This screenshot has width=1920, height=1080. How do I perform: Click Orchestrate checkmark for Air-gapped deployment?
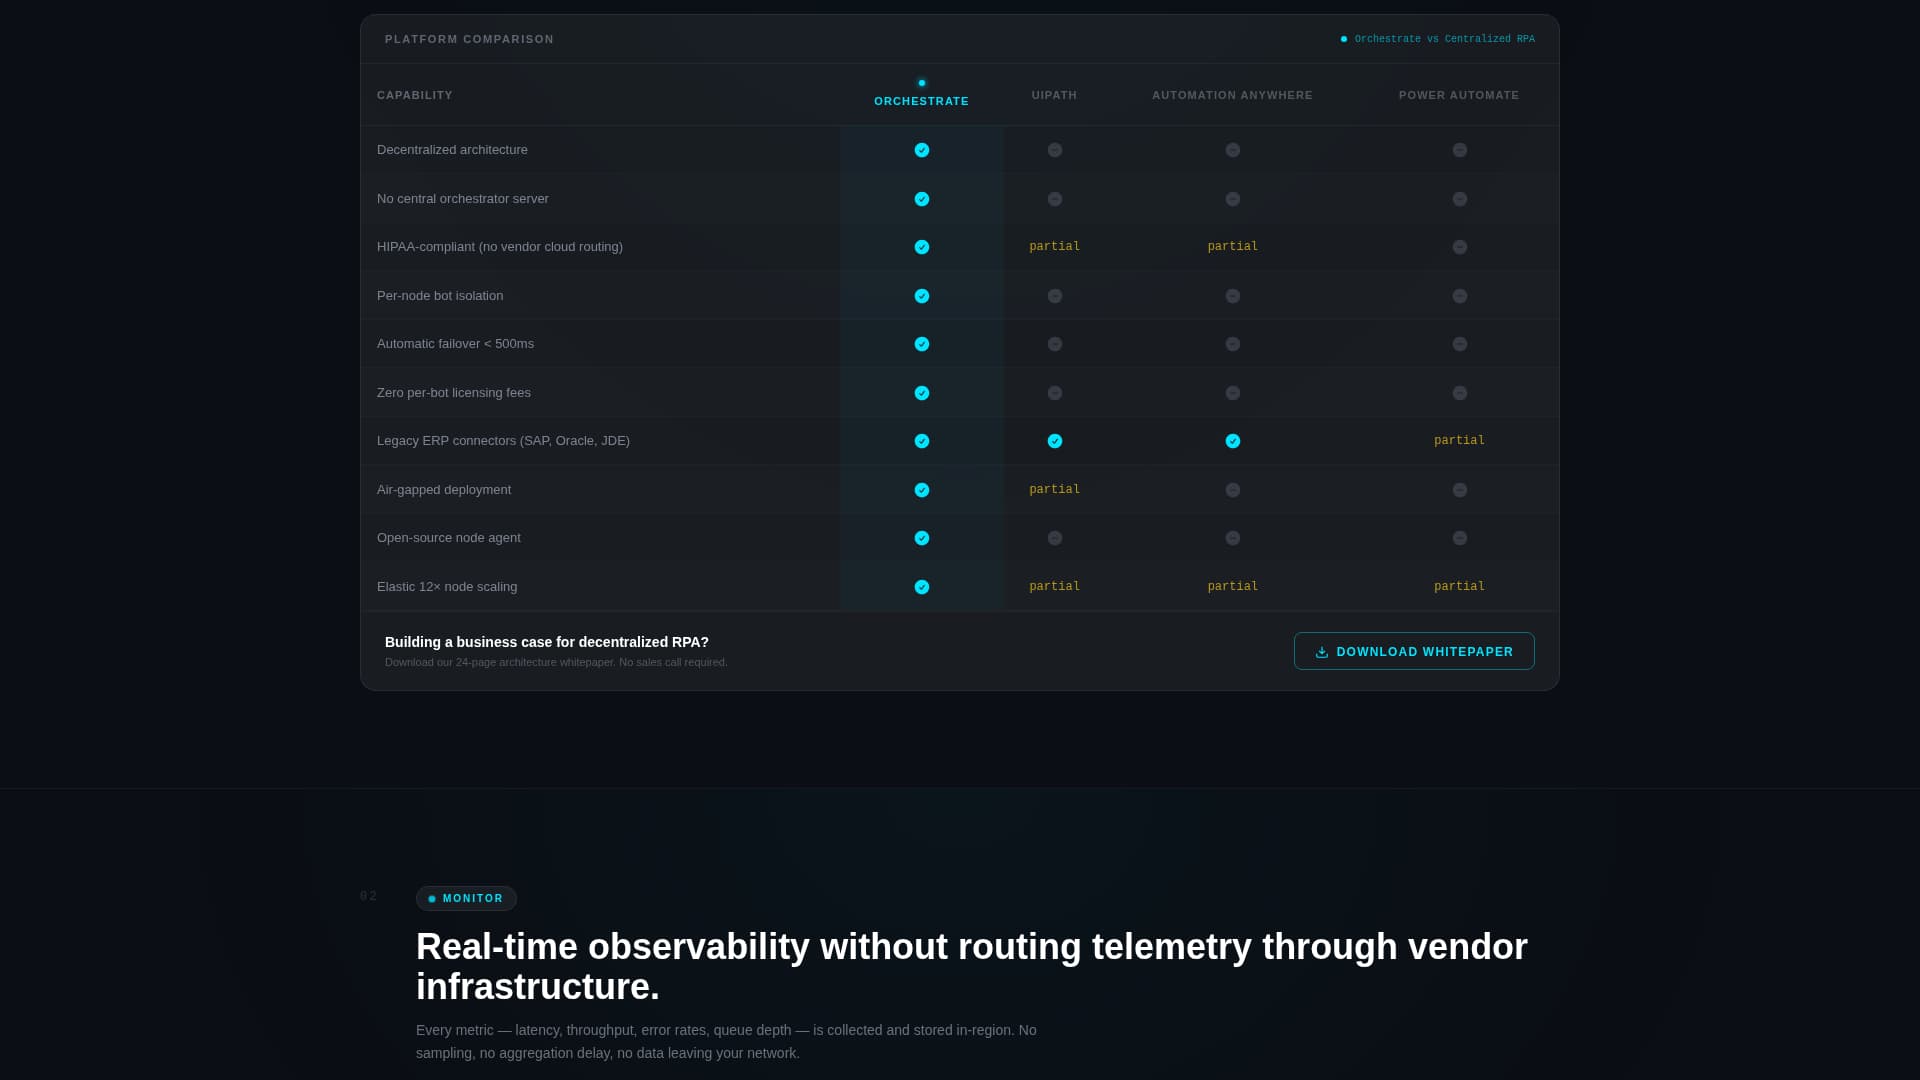pos(922,490)
